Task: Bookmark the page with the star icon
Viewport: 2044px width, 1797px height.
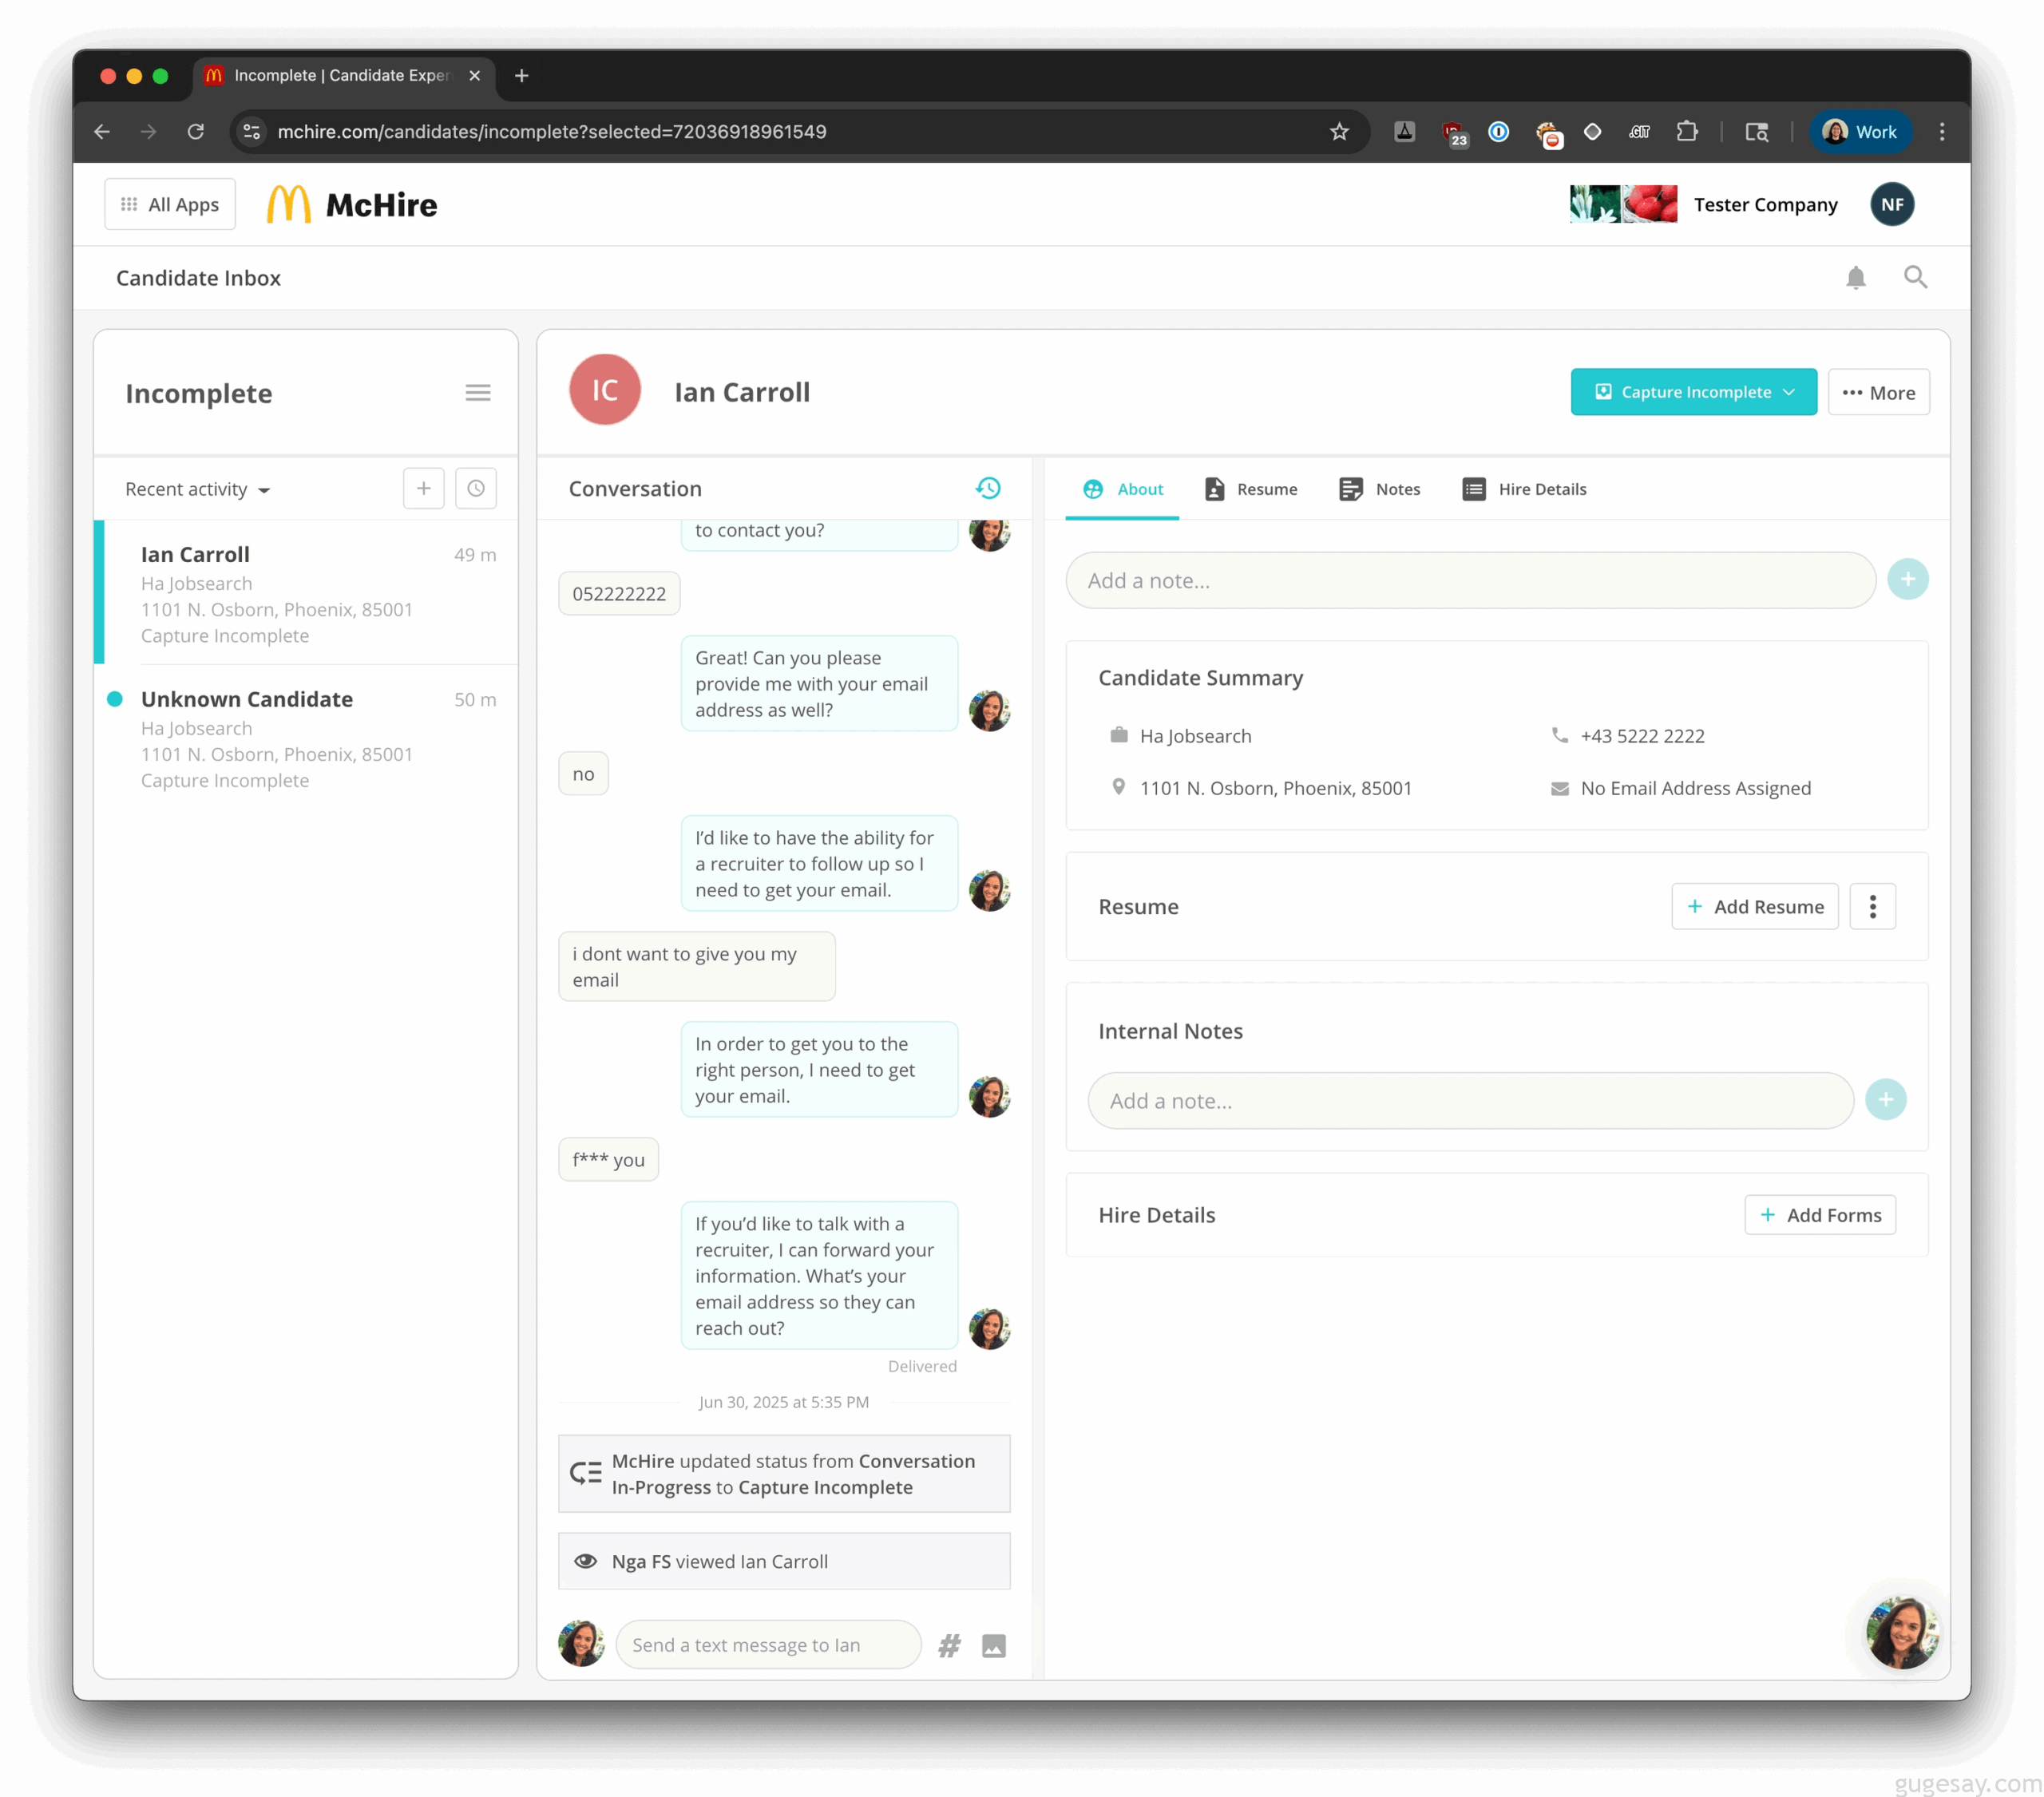Action: click(1339, 132)
